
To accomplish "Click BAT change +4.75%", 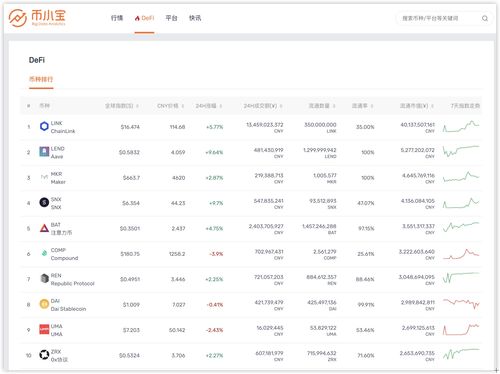I will pyautogui.click(x=214, y=228).
